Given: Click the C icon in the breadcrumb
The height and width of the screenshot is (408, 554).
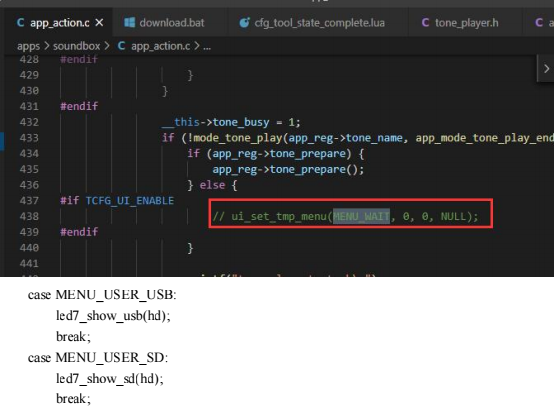Looking at the screenshot, I should (x=122, y=46).
